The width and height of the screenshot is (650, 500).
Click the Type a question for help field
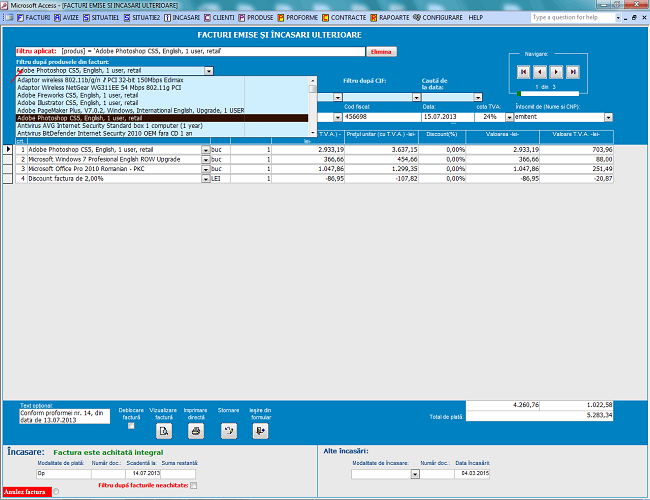(573, 17)
